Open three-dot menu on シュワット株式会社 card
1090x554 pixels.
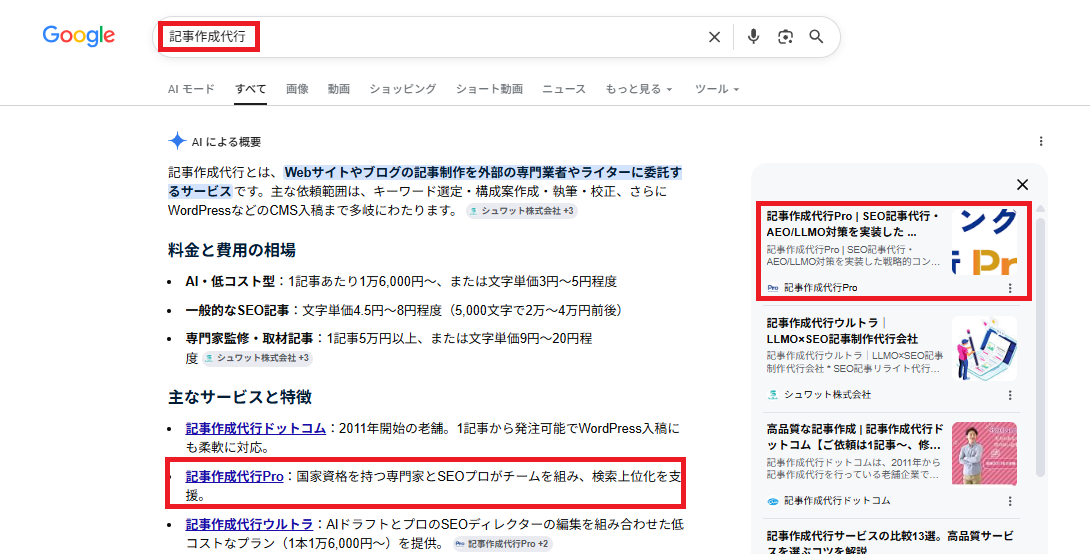point(1010,395)
